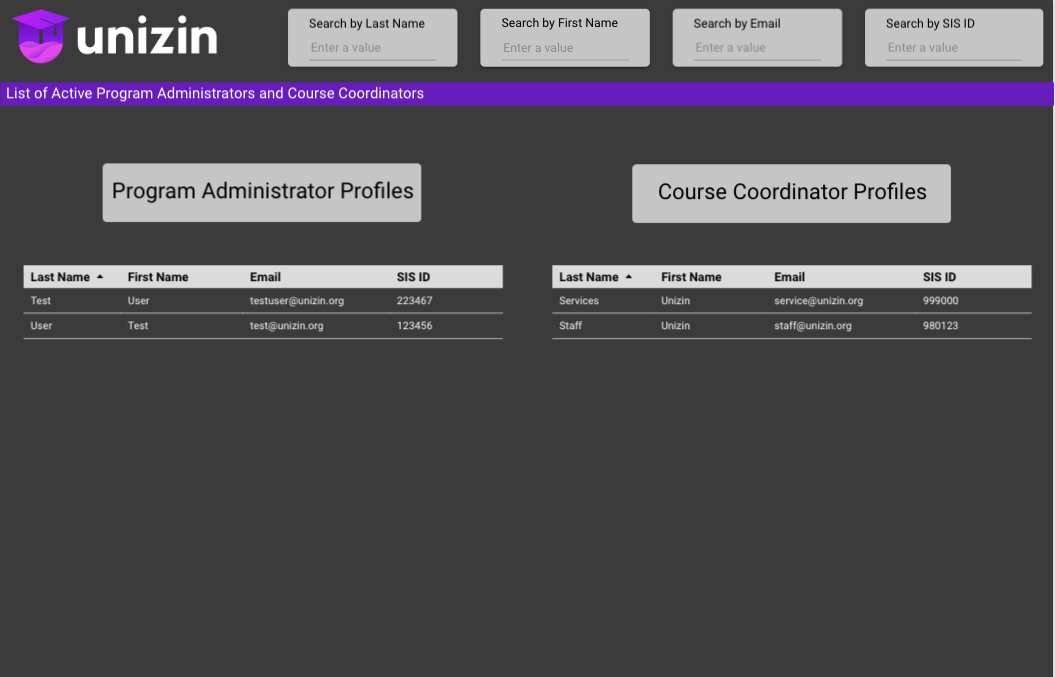The image size is (1055, 677).
Task: Open Program Administrator Profiles
Action: tap(262, 192)
